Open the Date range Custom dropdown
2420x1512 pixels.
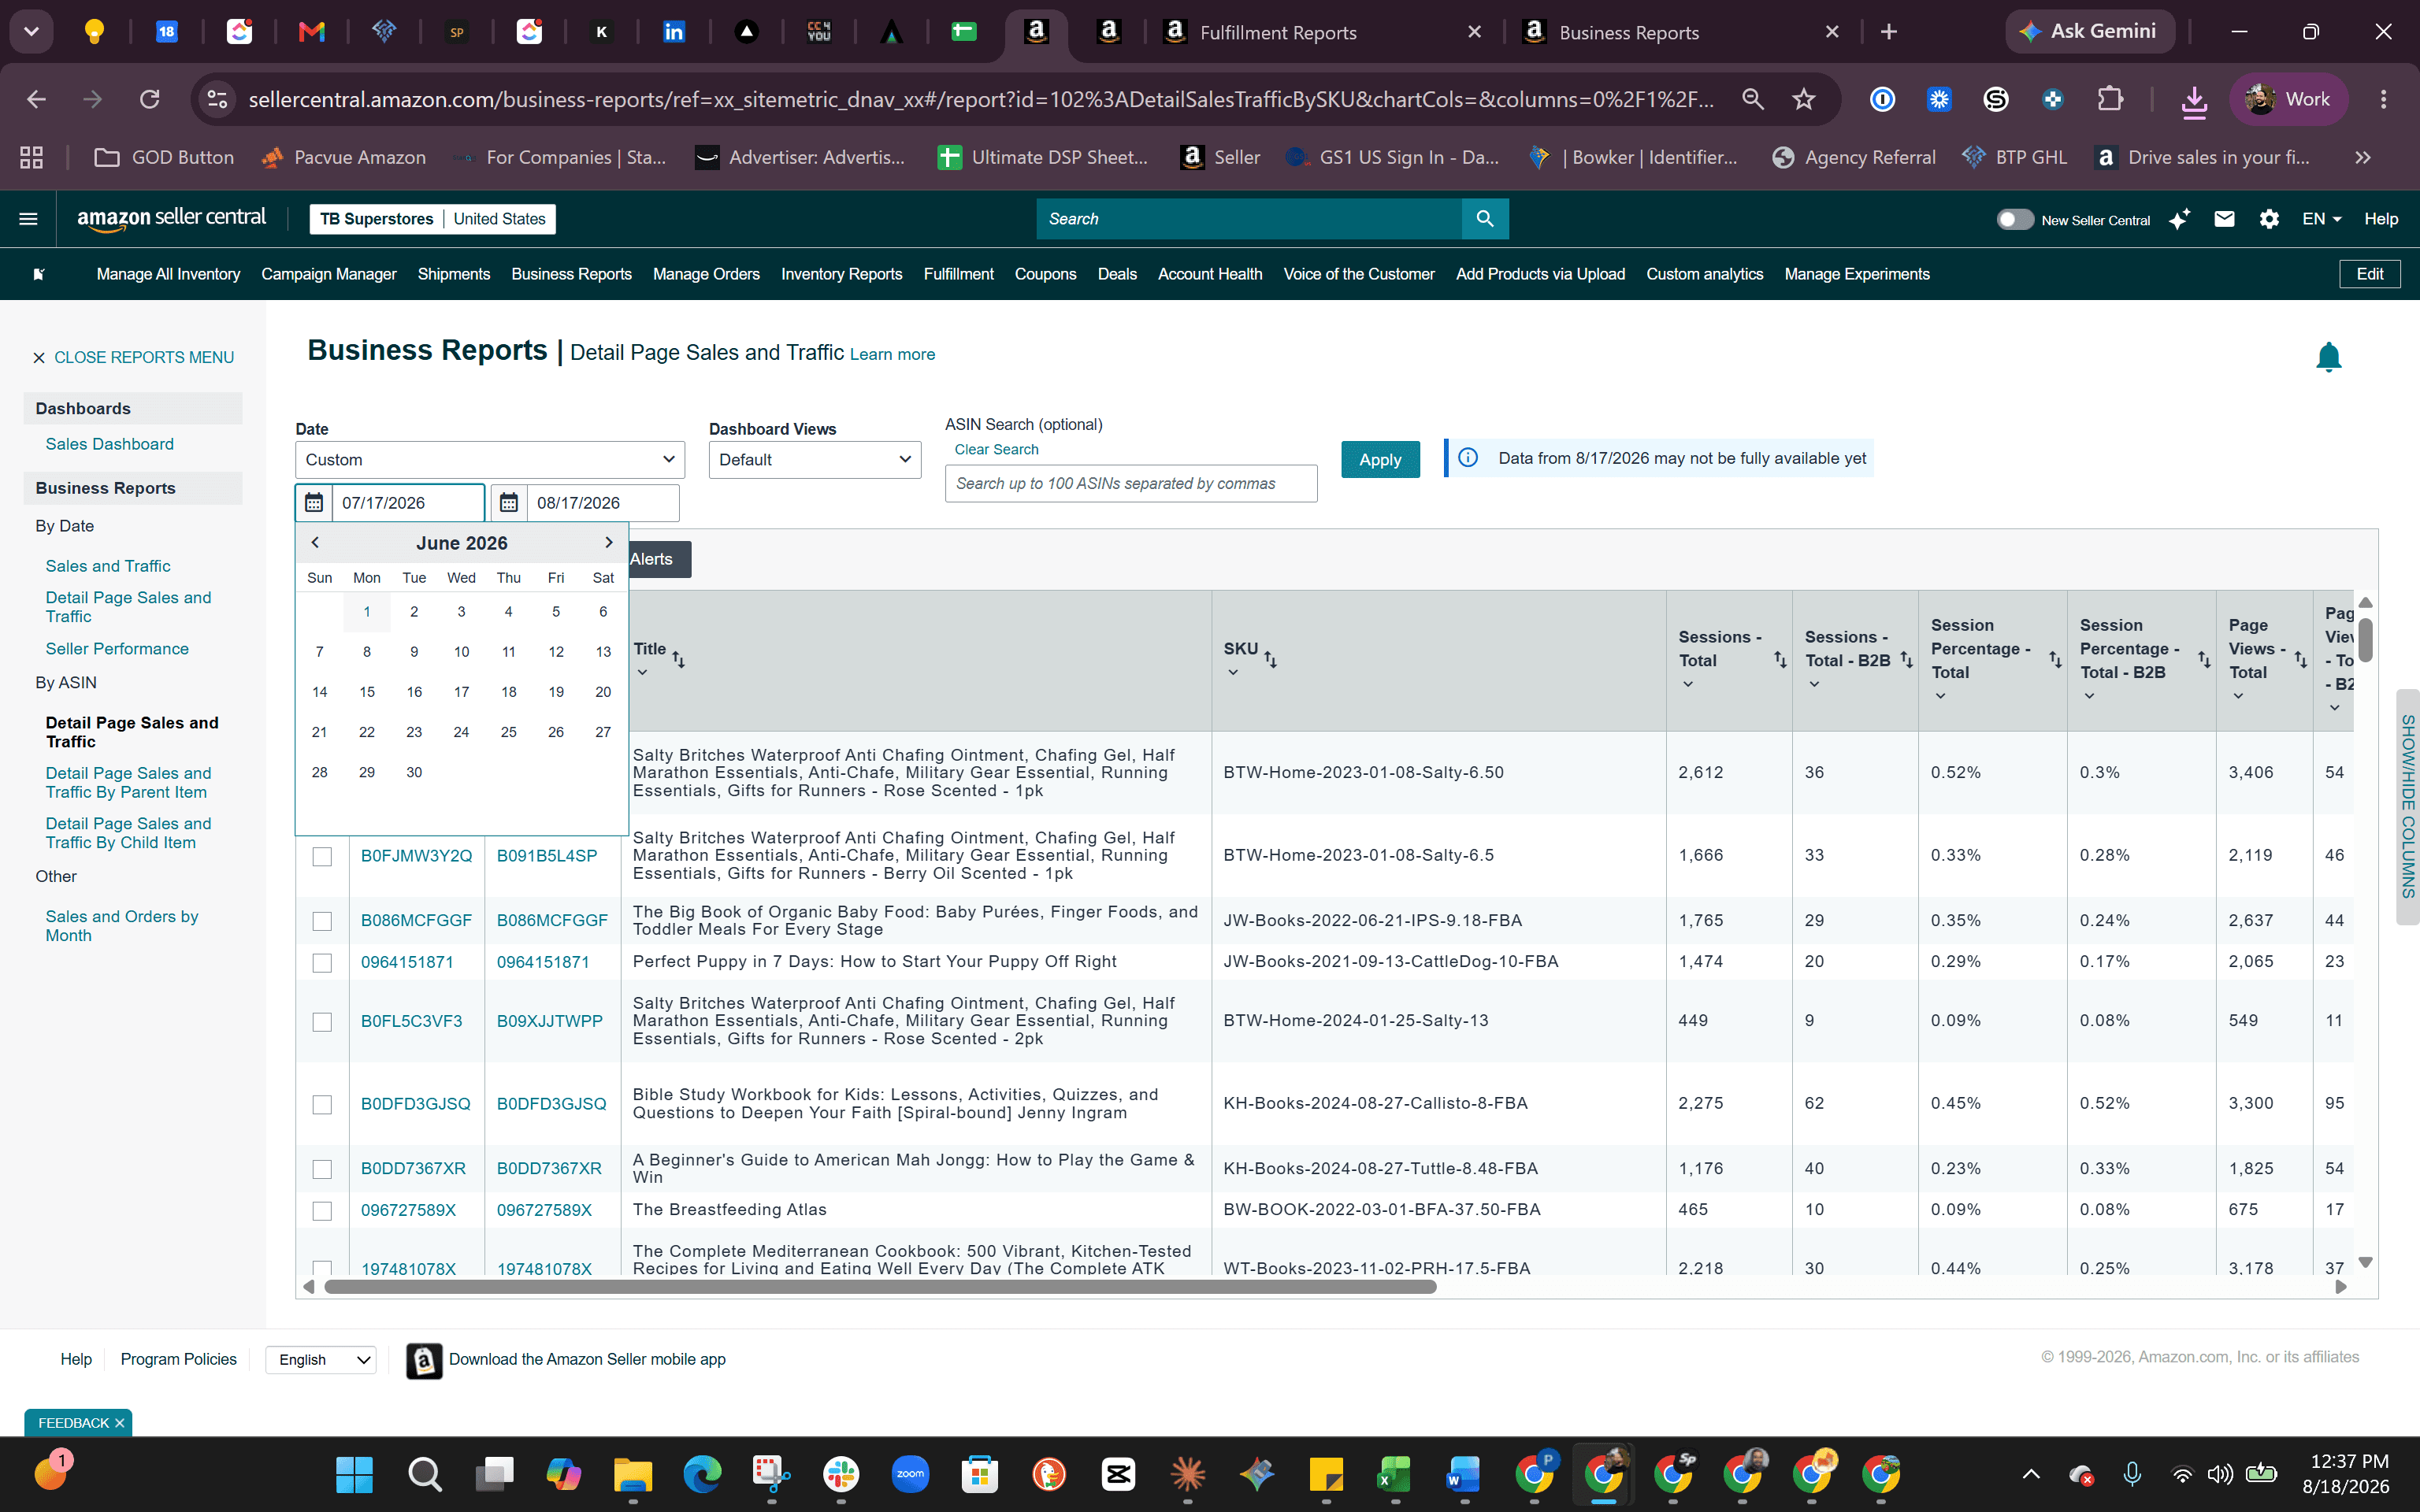pos(490,460)
